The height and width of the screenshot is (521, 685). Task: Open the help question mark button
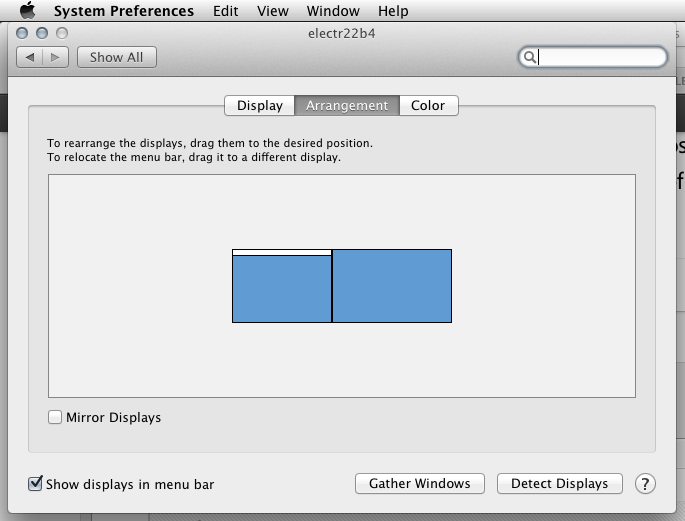pos(645,483)
